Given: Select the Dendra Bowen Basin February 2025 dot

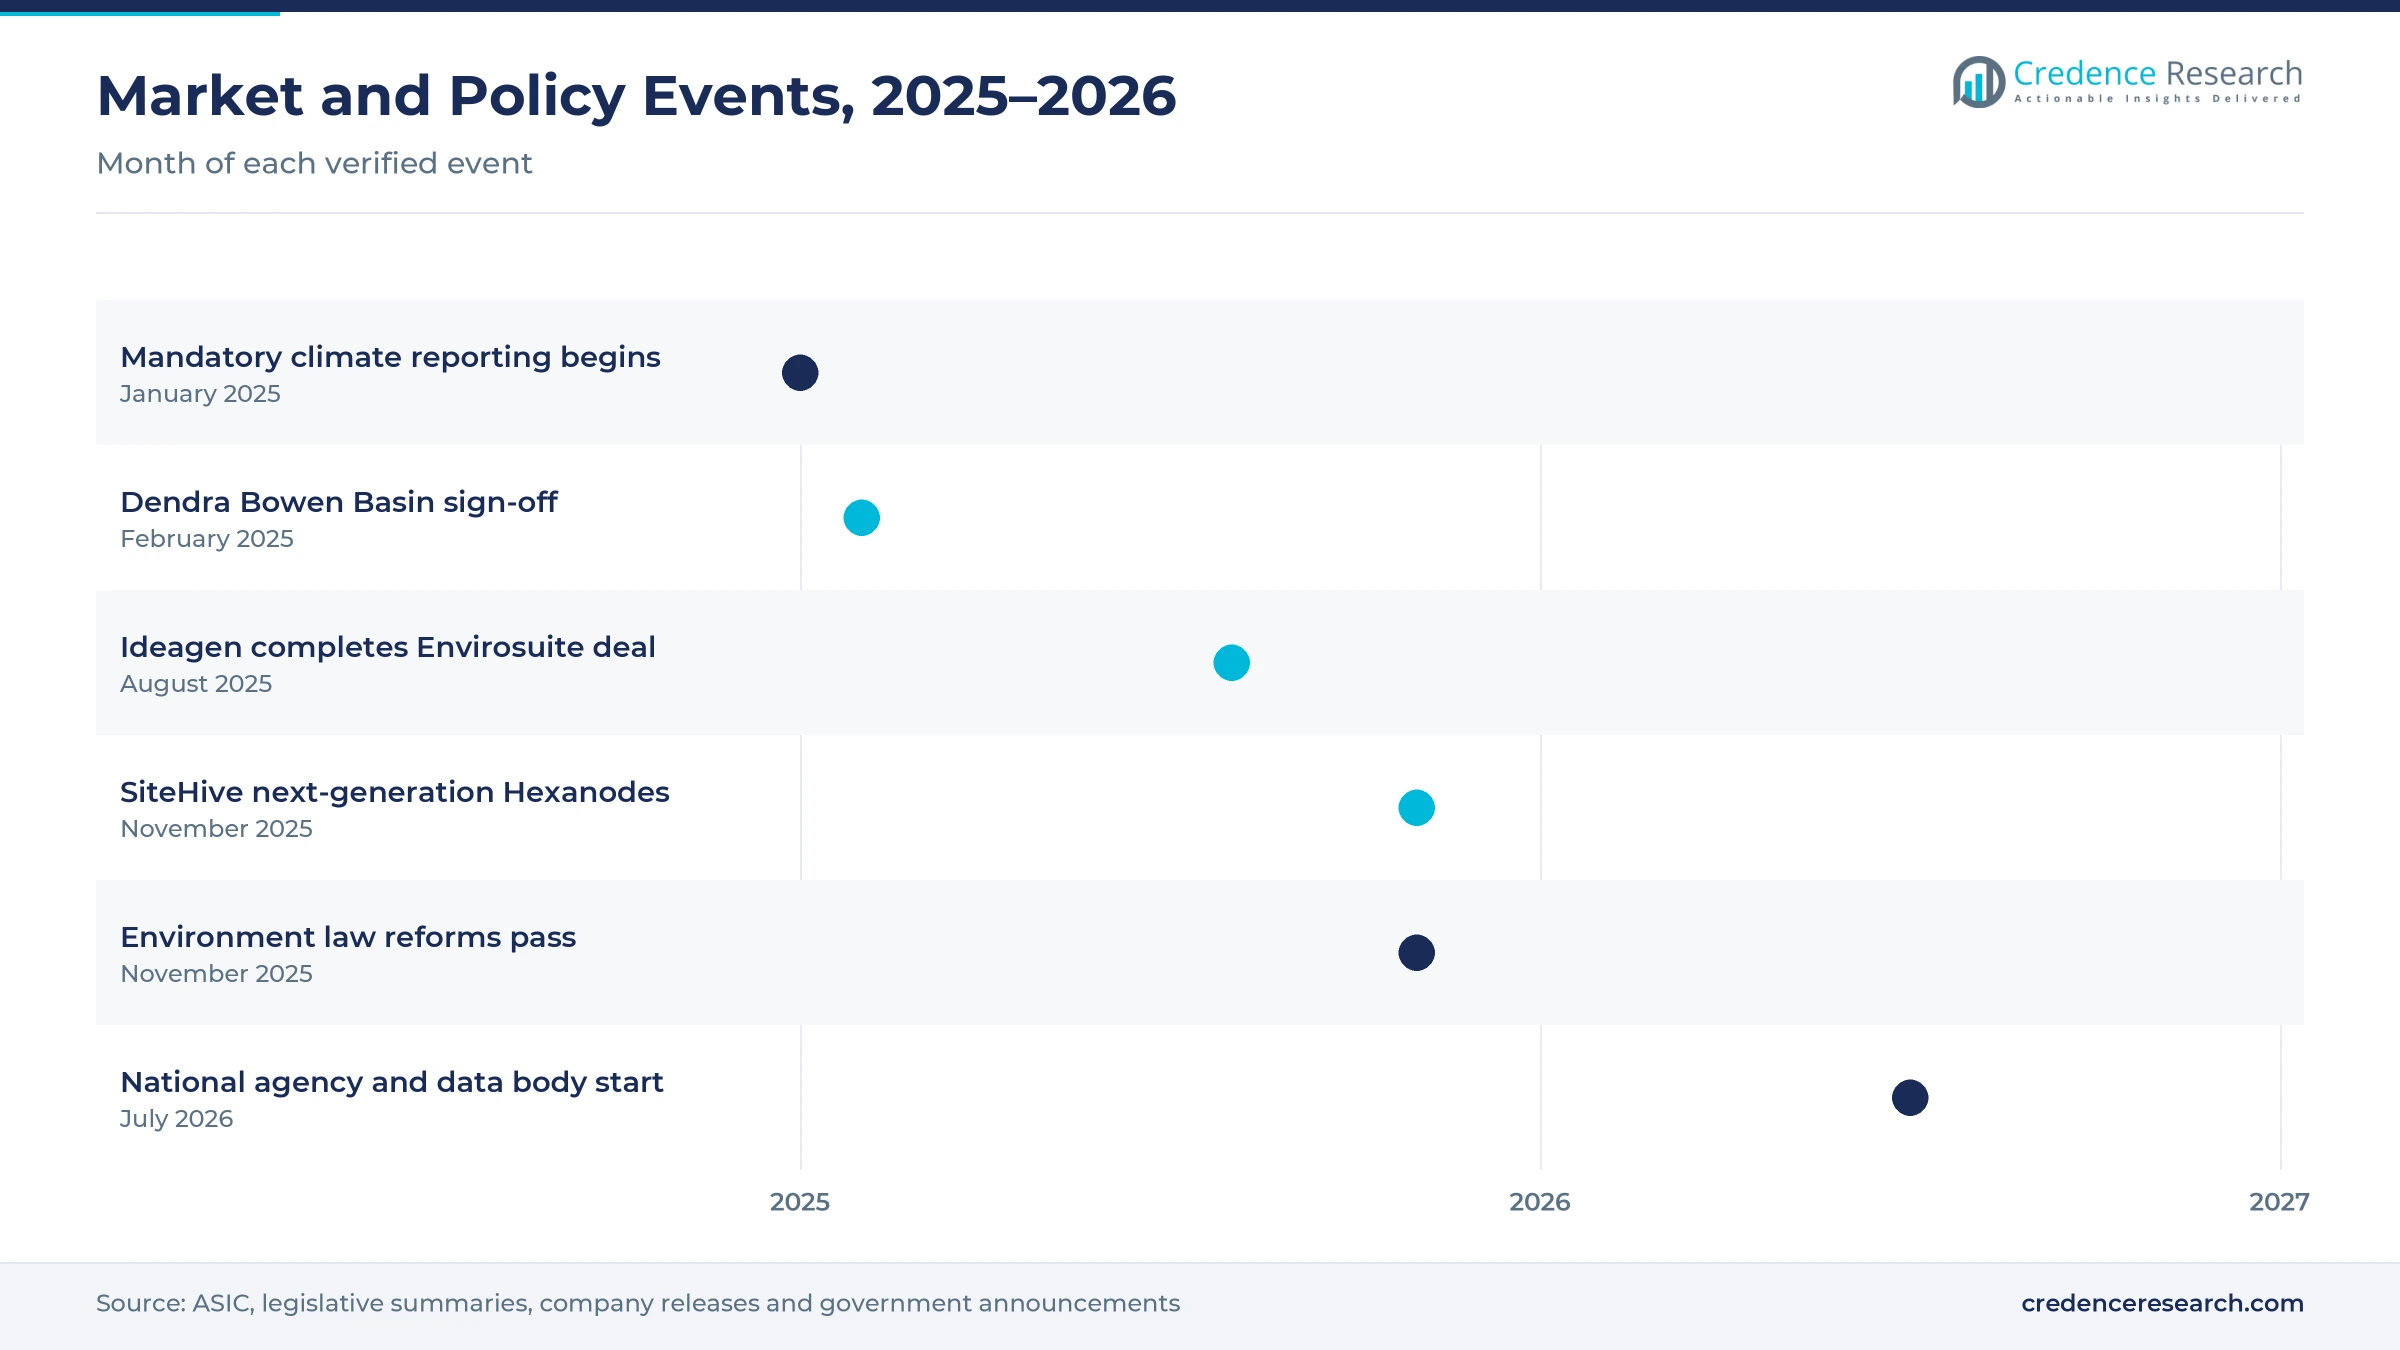Looking at the screenshot, I should [861, 518].
